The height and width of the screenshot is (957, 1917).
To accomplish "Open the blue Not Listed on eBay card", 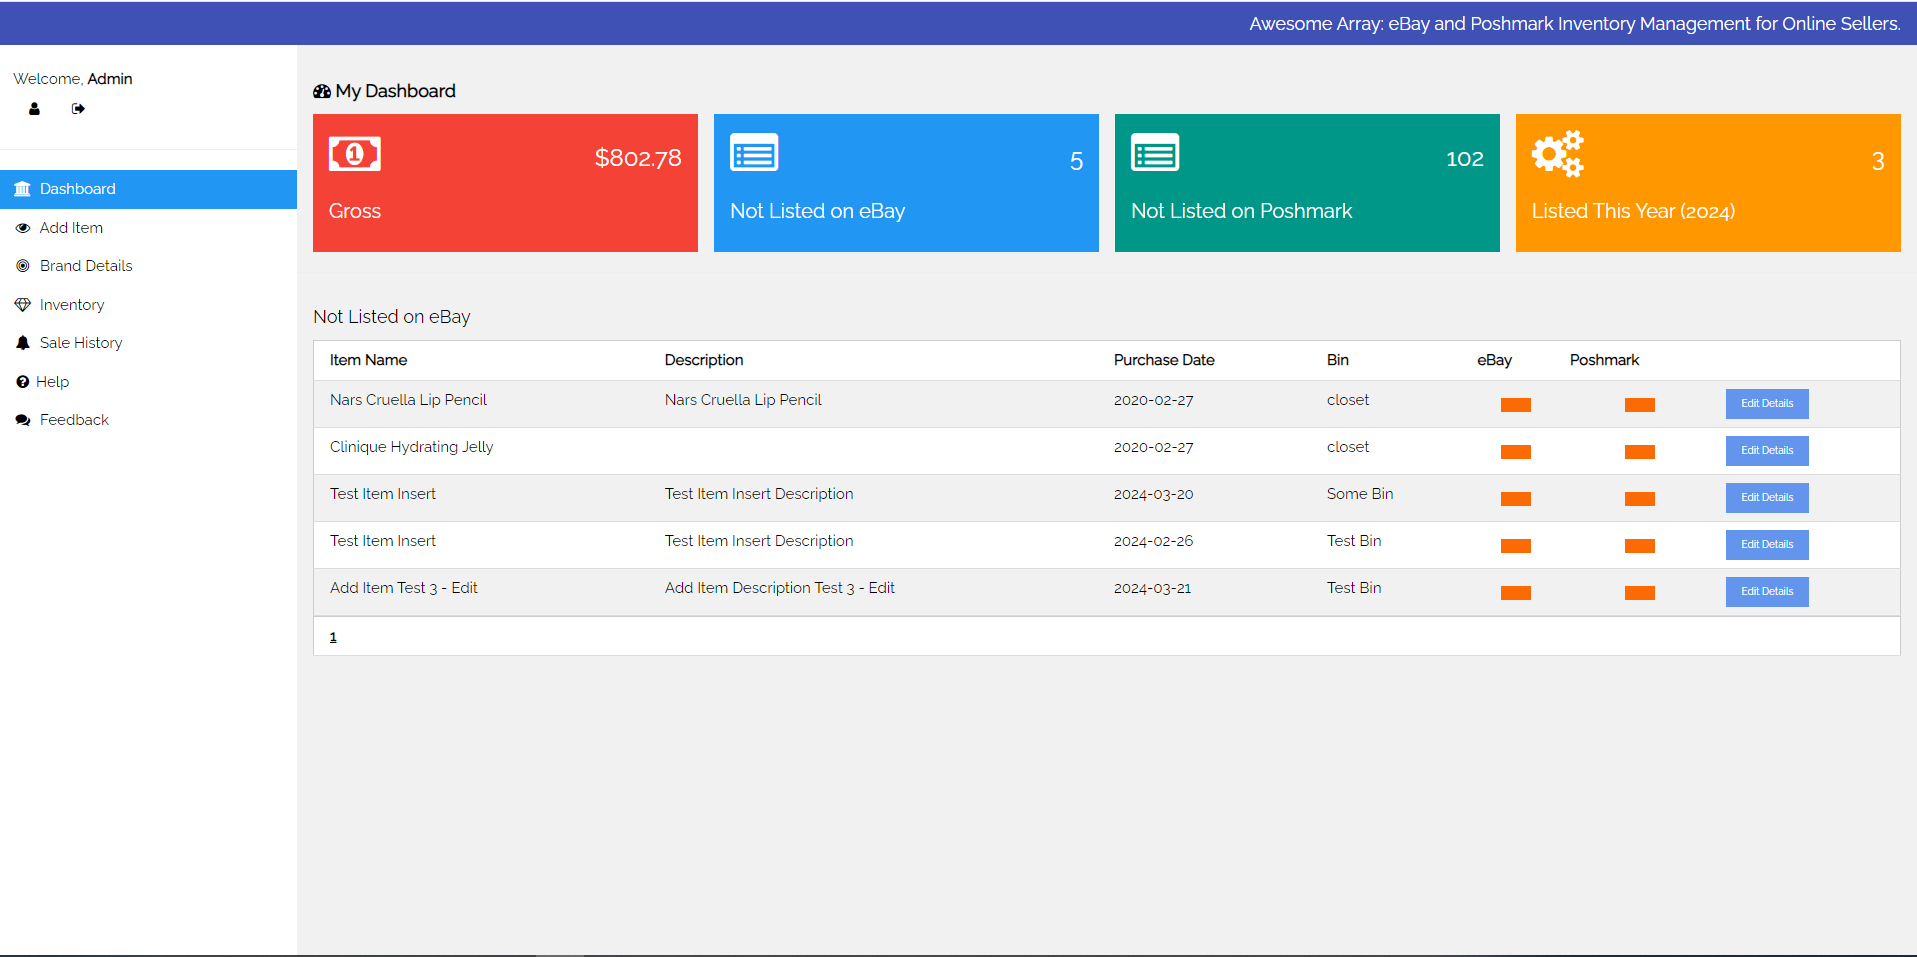I will pyautogui.click(x=906, y=183).
